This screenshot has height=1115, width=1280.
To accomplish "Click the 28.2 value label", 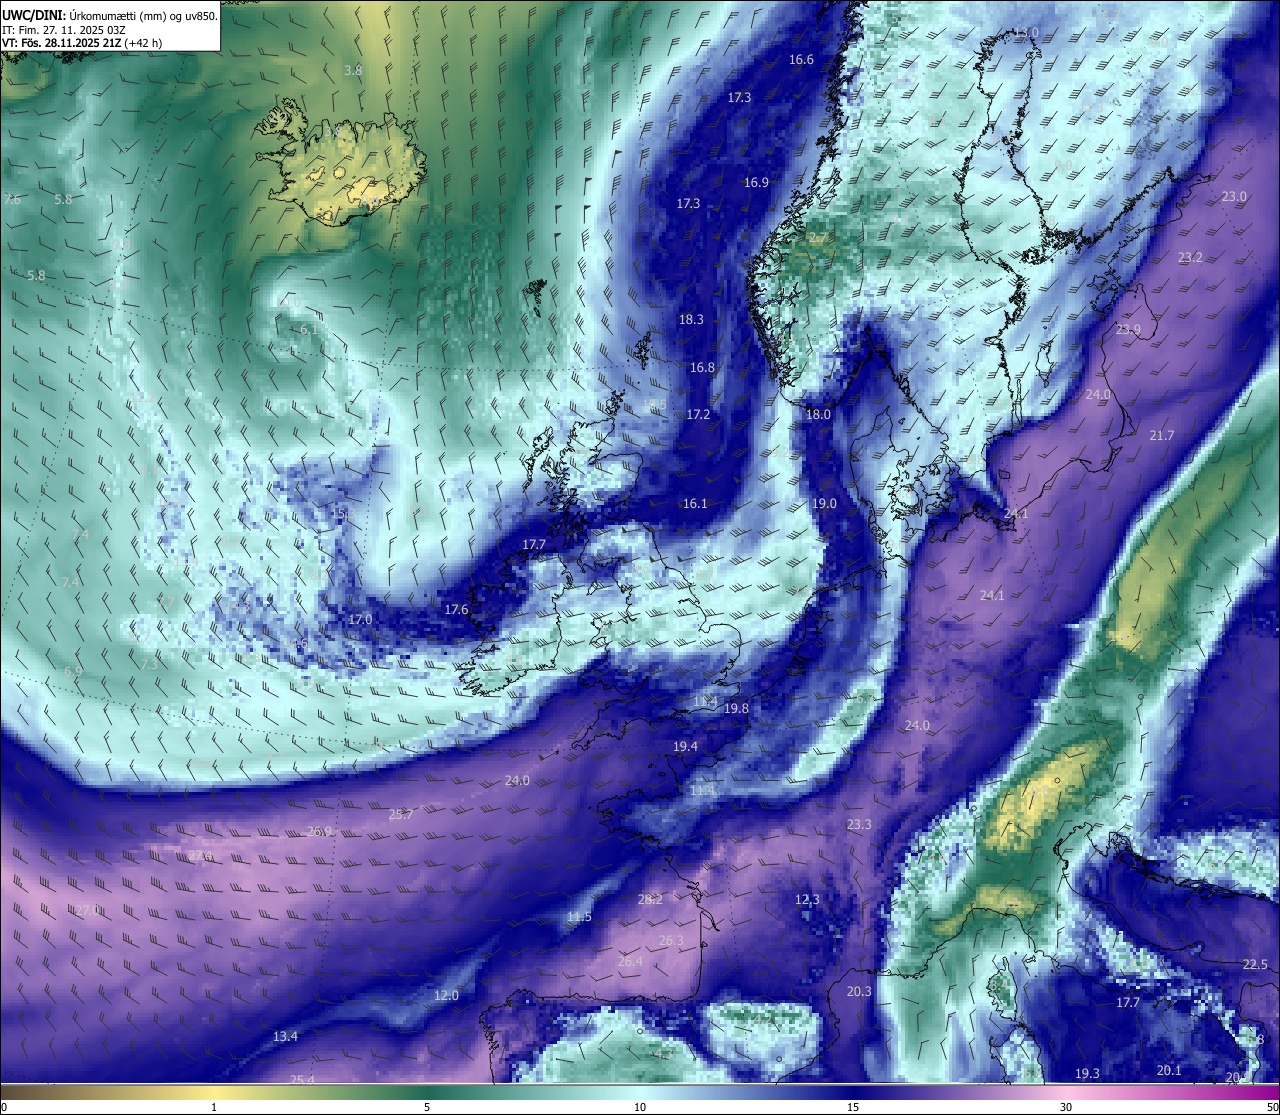I will pyautogui.click(x=650, y=900).
